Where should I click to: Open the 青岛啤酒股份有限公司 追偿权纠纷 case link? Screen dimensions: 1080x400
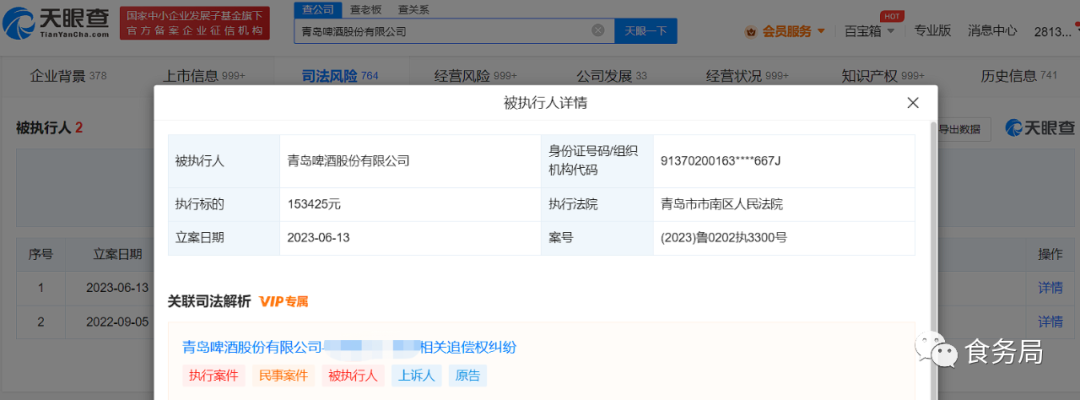tap(349, 347)
